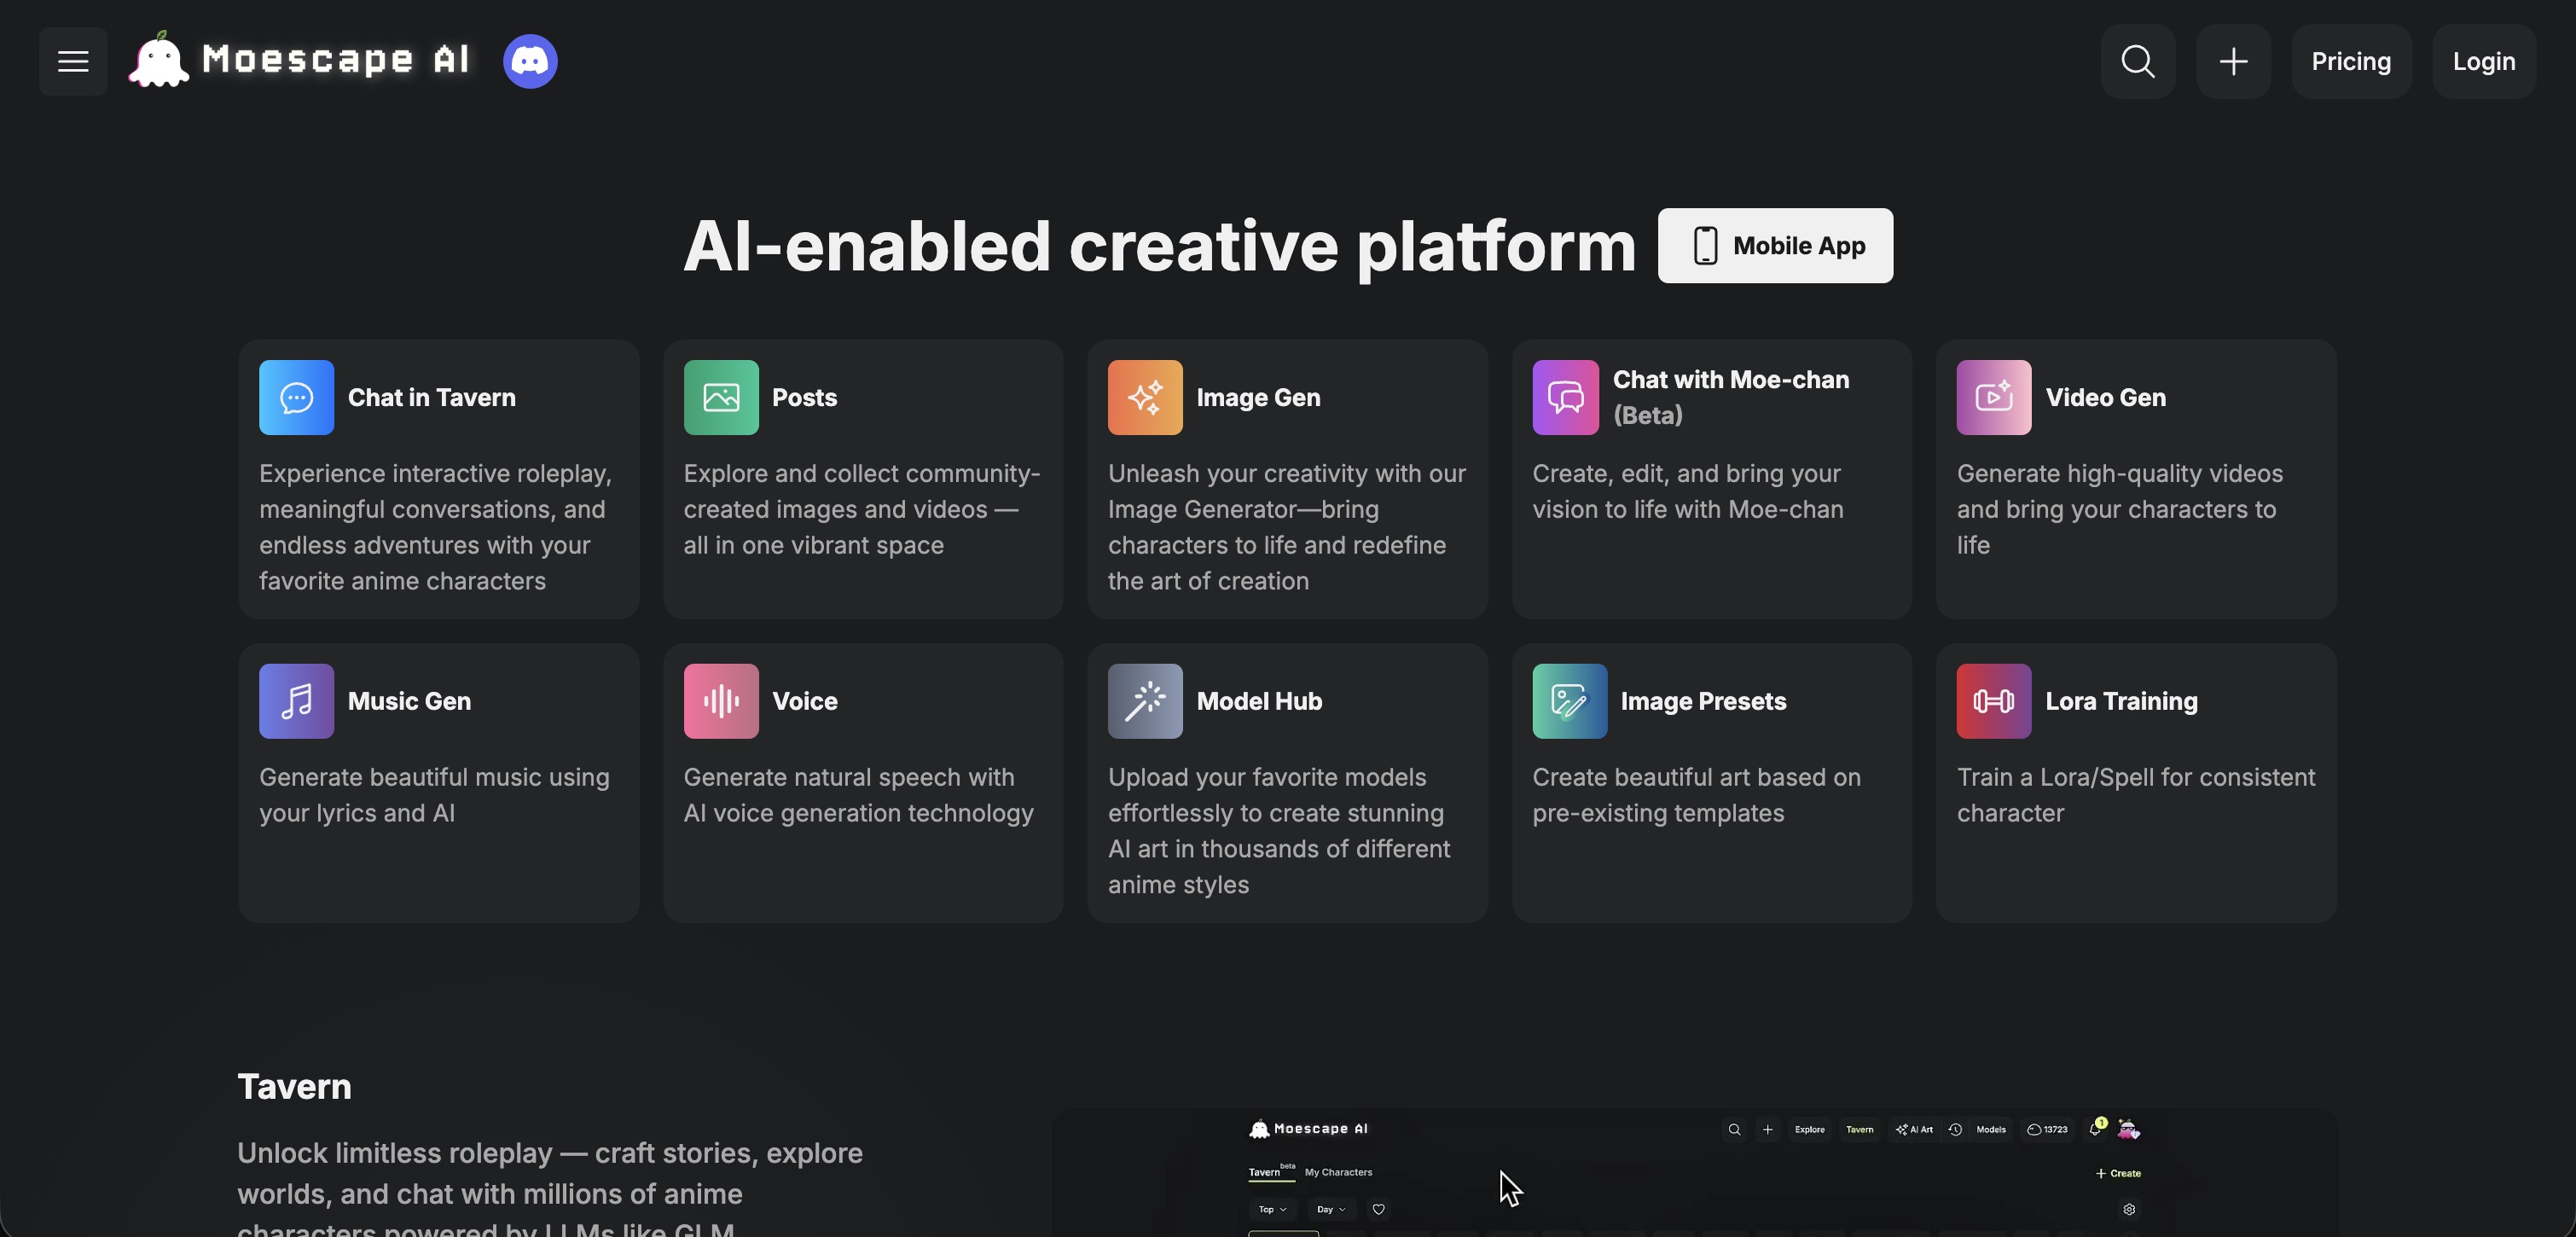Open the search magnifier in header
The width and height of the screenshot is (2576, 1237).
click(x=2138, y=61)
